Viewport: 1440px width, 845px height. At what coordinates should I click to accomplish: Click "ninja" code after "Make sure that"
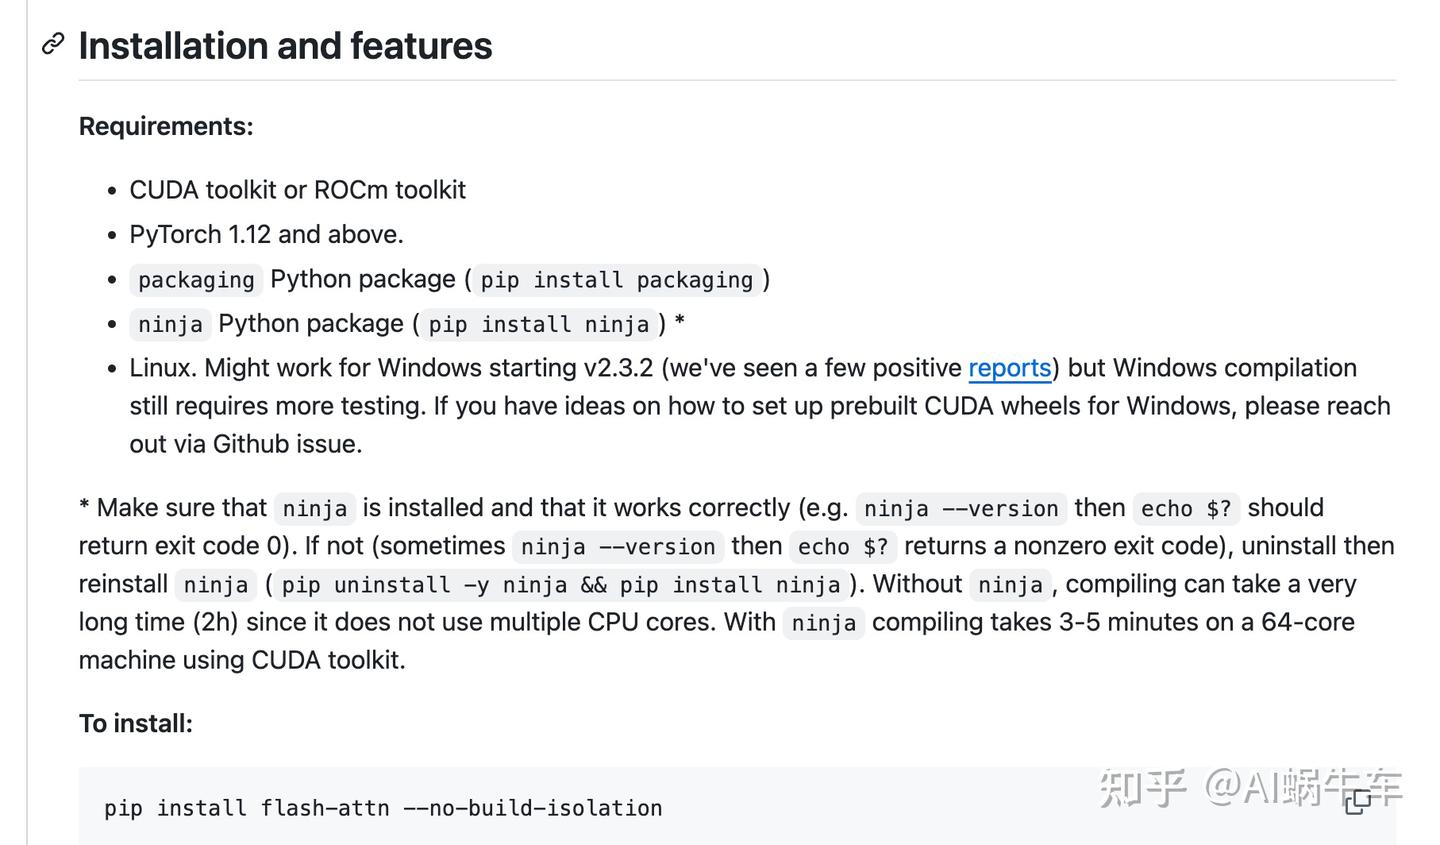tap(314, 509)
